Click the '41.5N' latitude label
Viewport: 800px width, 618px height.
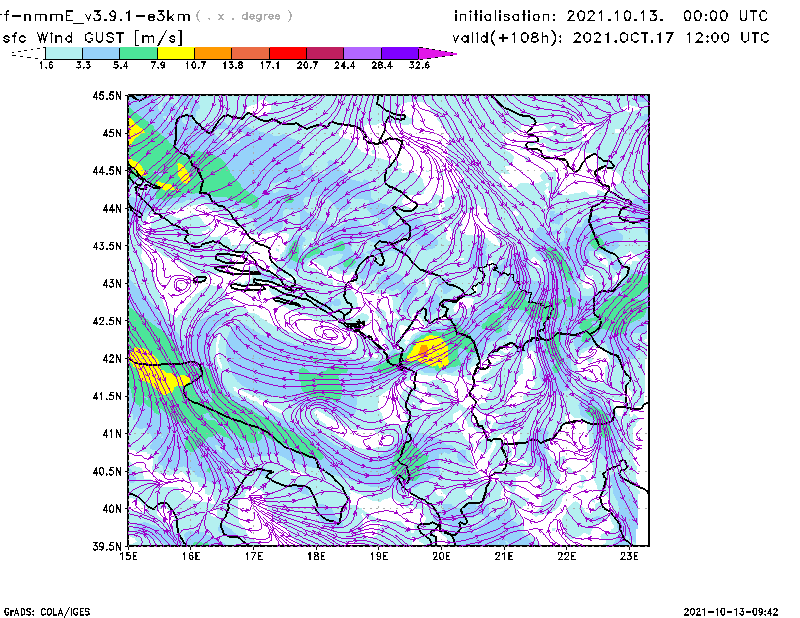click(107, 396)
